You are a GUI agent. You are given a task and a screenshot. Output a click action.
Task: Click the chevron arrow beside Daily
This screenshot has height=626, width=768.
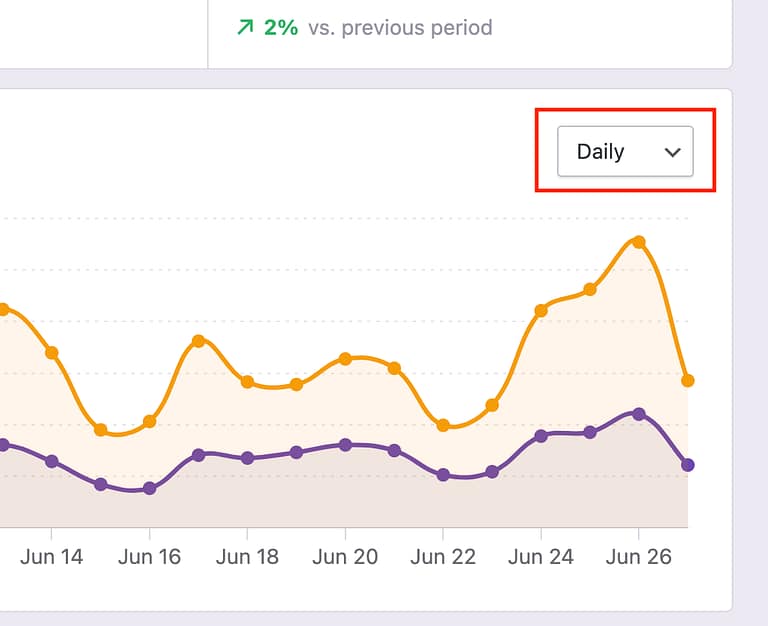673,152
